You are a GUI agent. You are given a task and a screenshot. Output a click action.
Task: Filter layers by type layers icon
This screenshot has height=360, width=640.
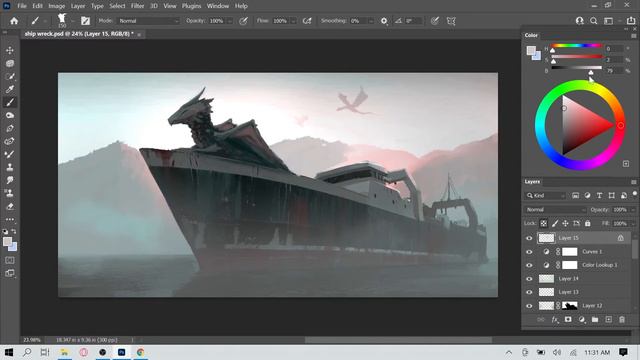coord(599,196)
